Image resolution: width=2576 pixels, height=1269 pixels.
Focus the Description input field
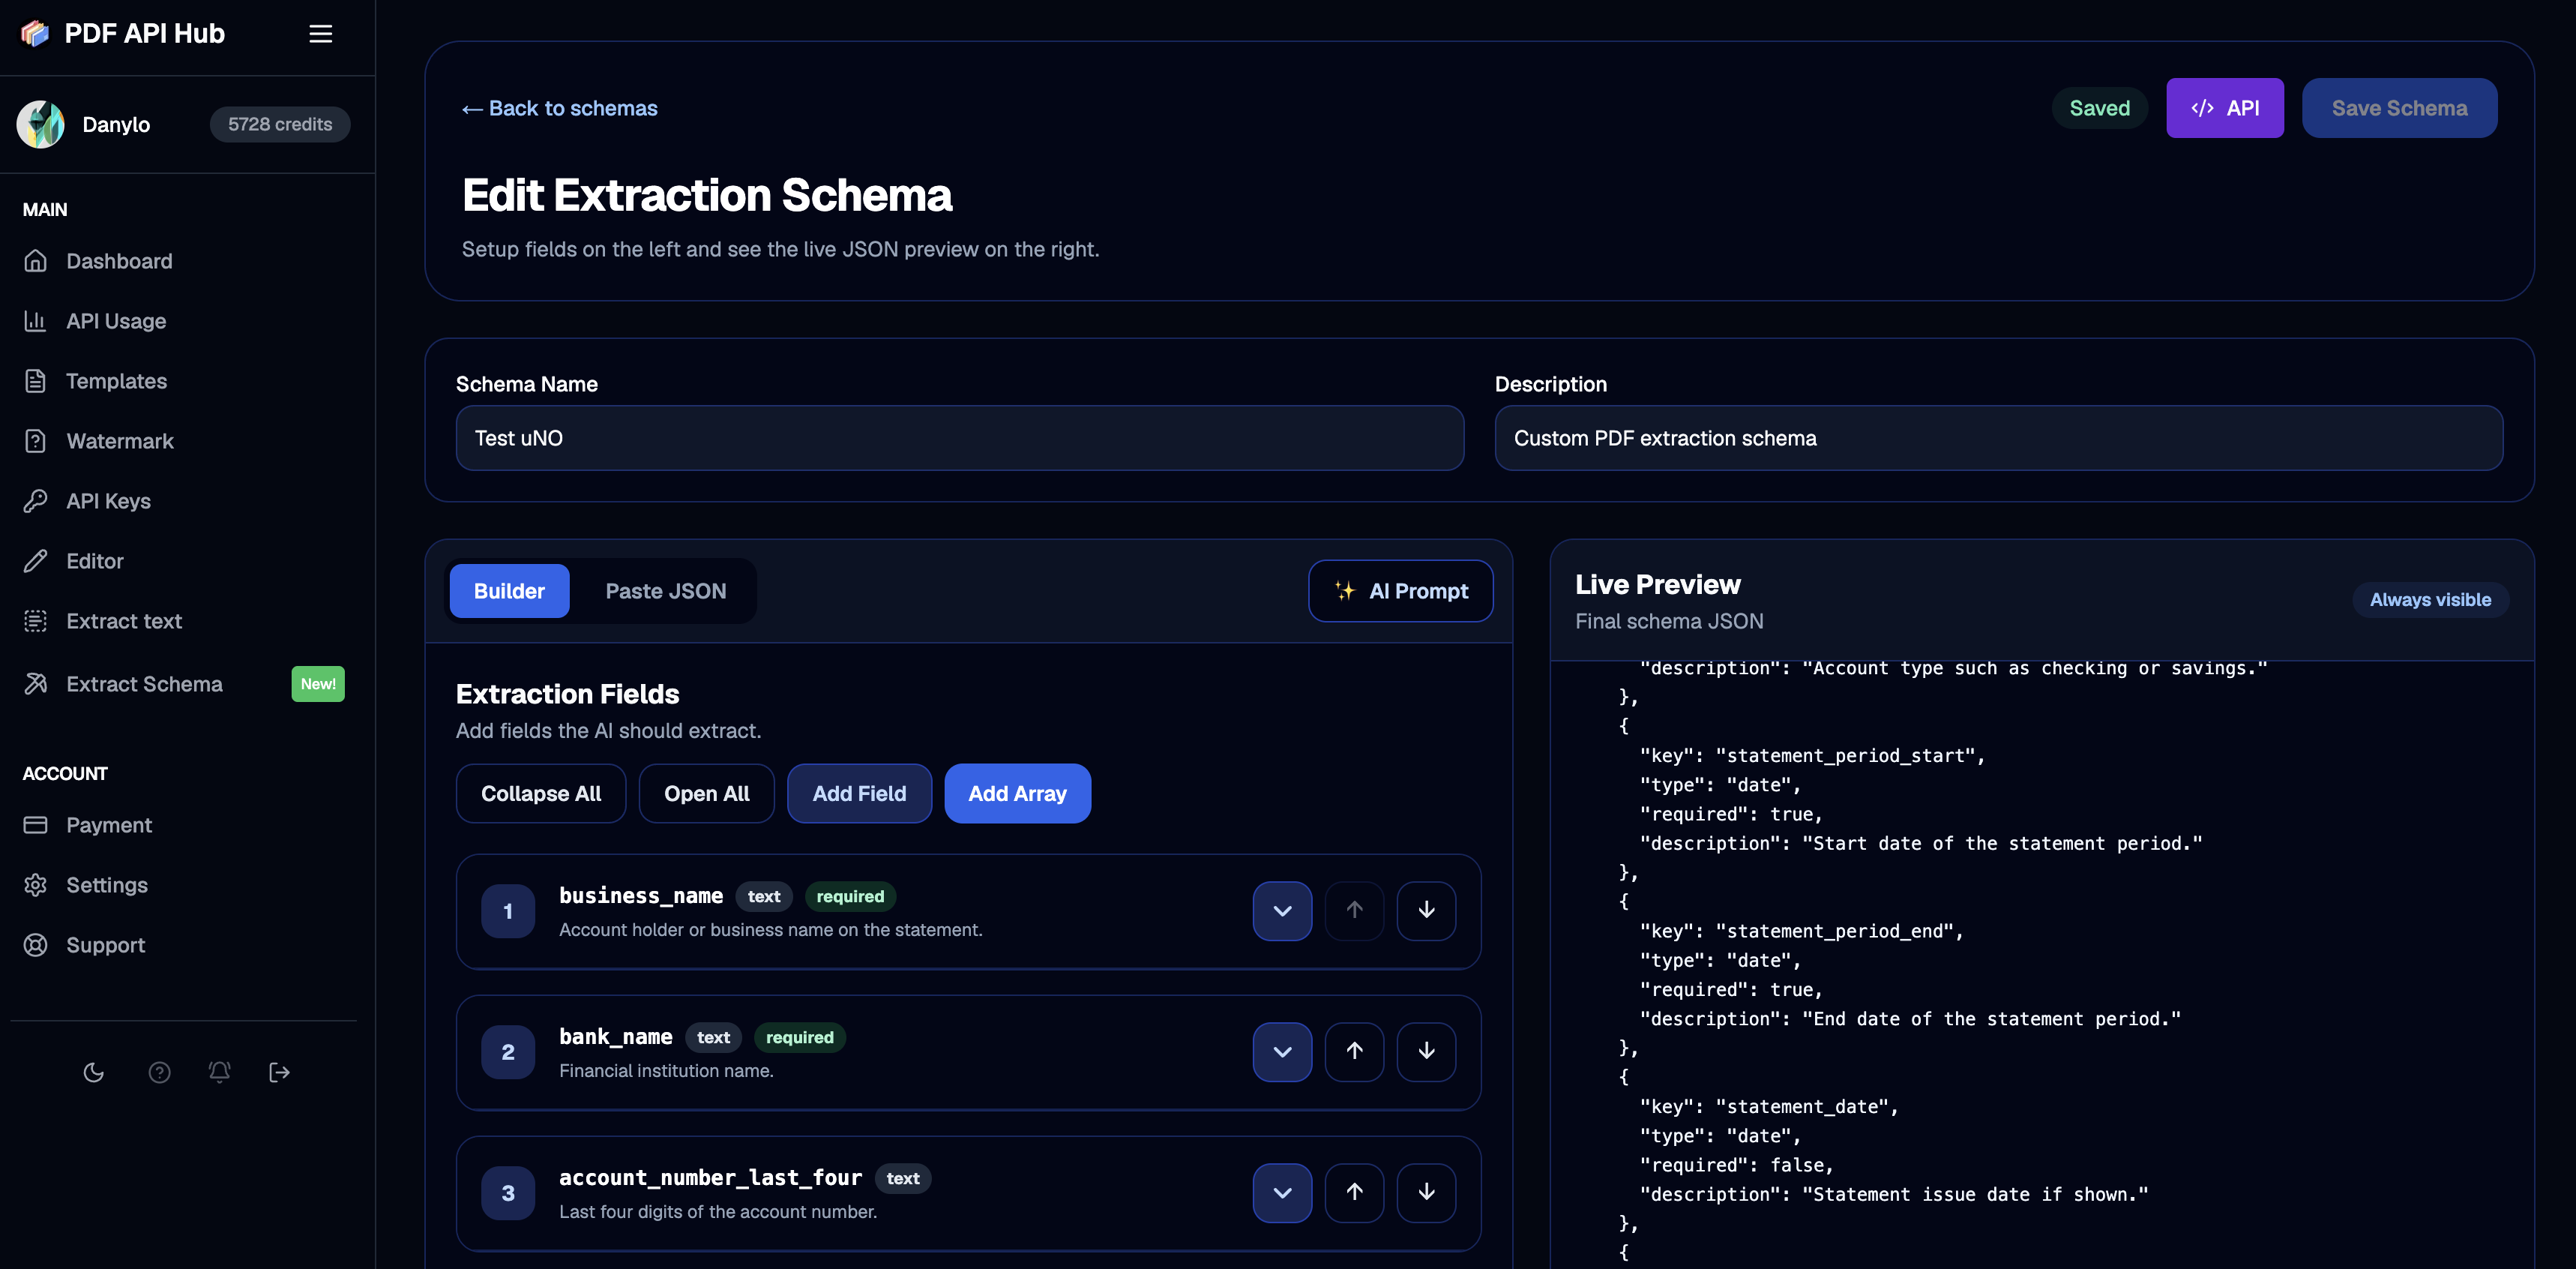(x=1998, y=438)
